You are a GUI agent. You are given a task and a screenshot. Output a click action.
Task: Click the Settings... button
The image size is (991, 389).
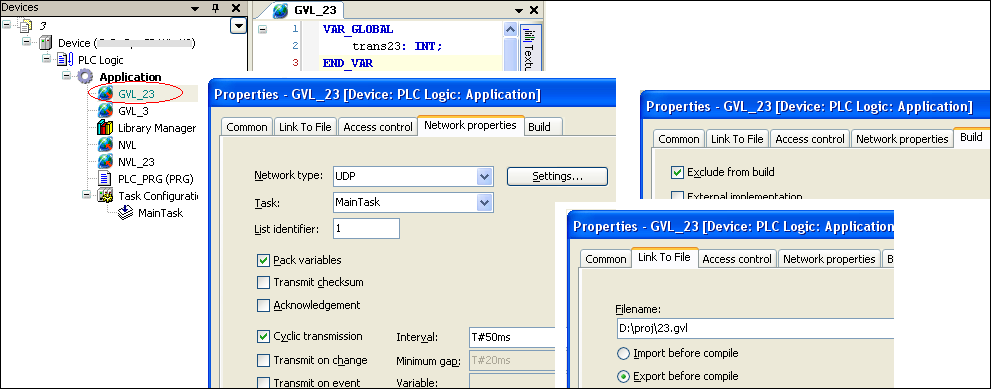coord(557,176)
